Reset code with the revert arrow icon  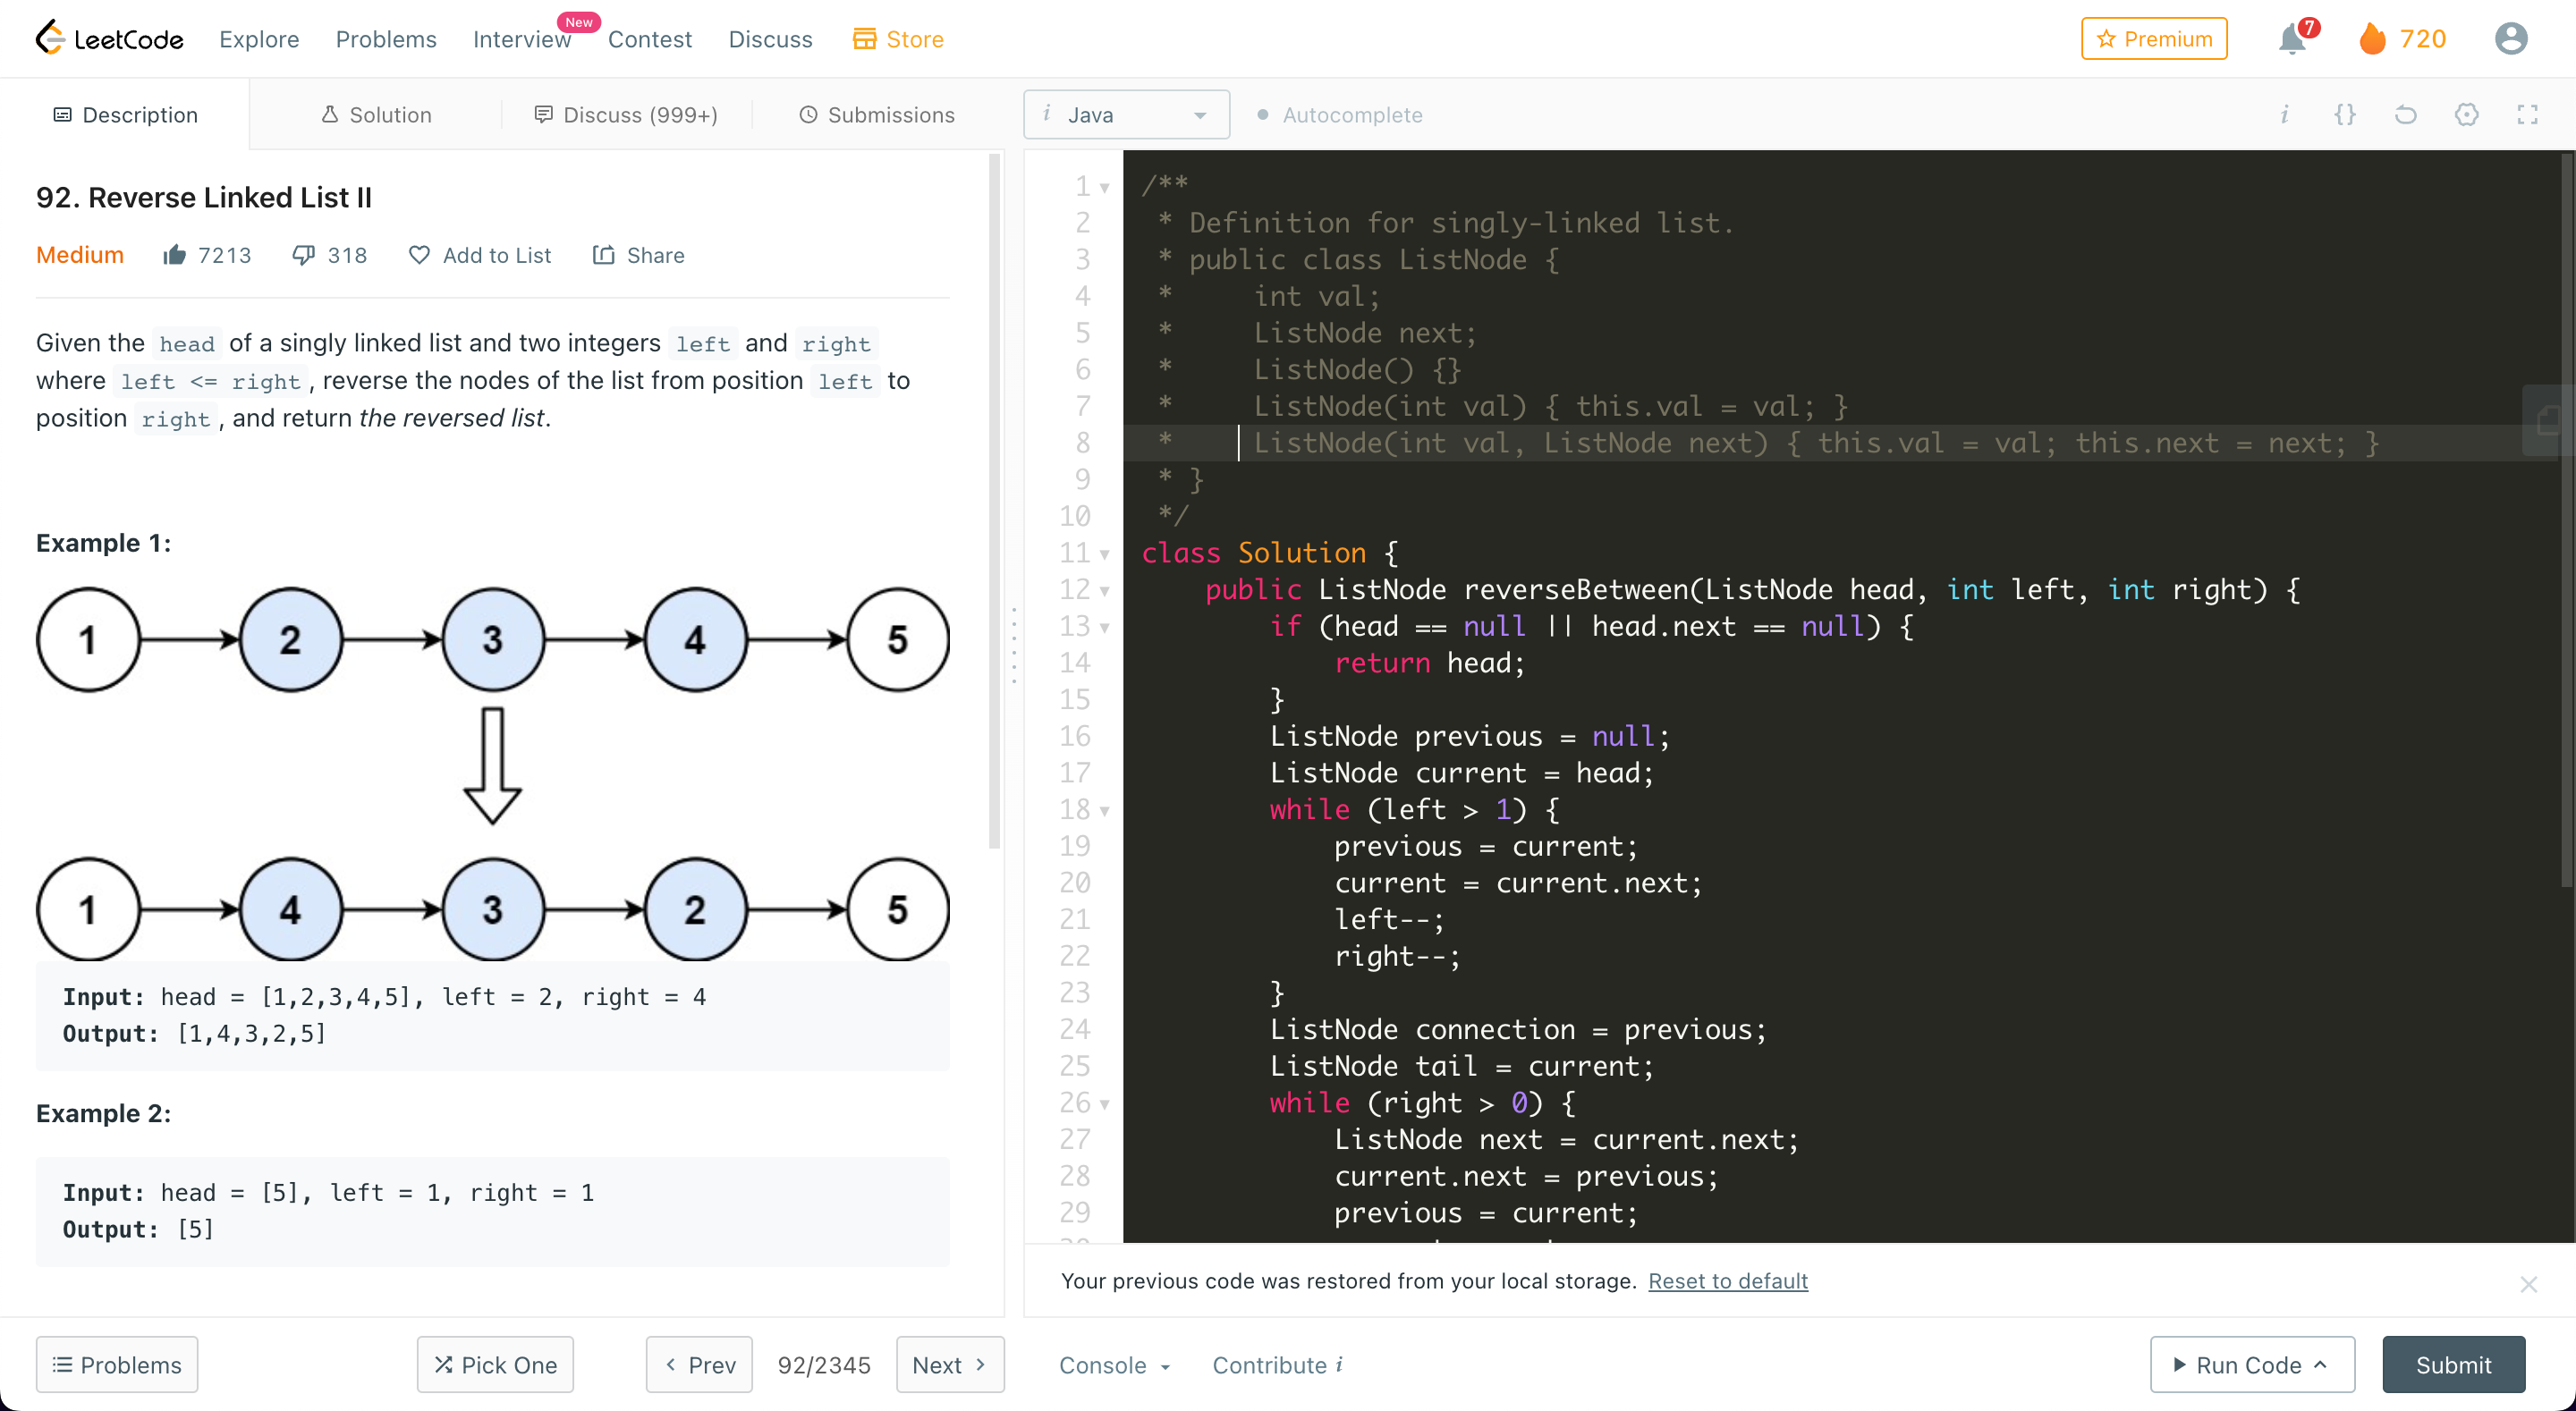pos(2405,115)
